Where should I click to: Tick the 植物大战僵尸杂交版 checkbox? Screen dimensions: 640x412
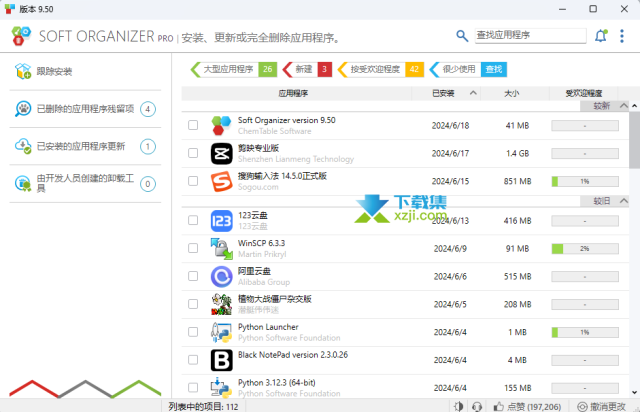[193, 304]
